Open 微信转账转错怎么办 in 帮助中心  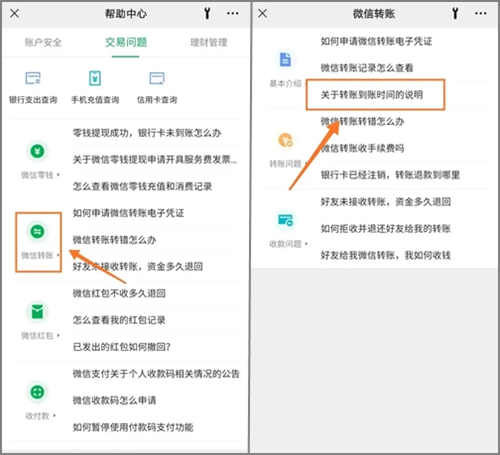[x=114, y=240]
